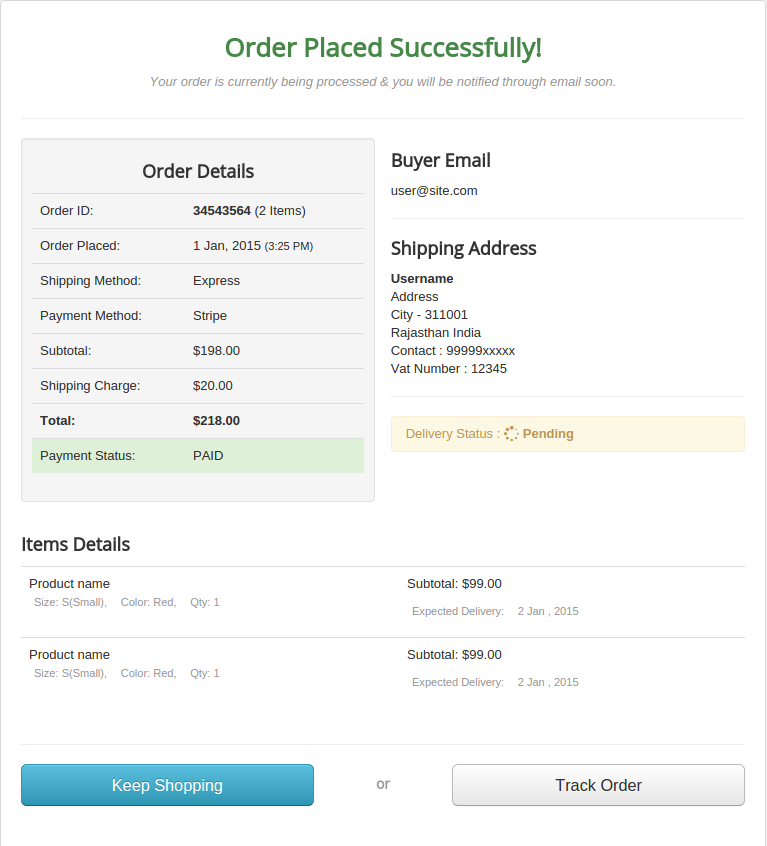Image resolution: width=767 pixels, height=846 pixels.
Task: Click the Order Placed Successfully heading
Action: click(x=383, y=48)
